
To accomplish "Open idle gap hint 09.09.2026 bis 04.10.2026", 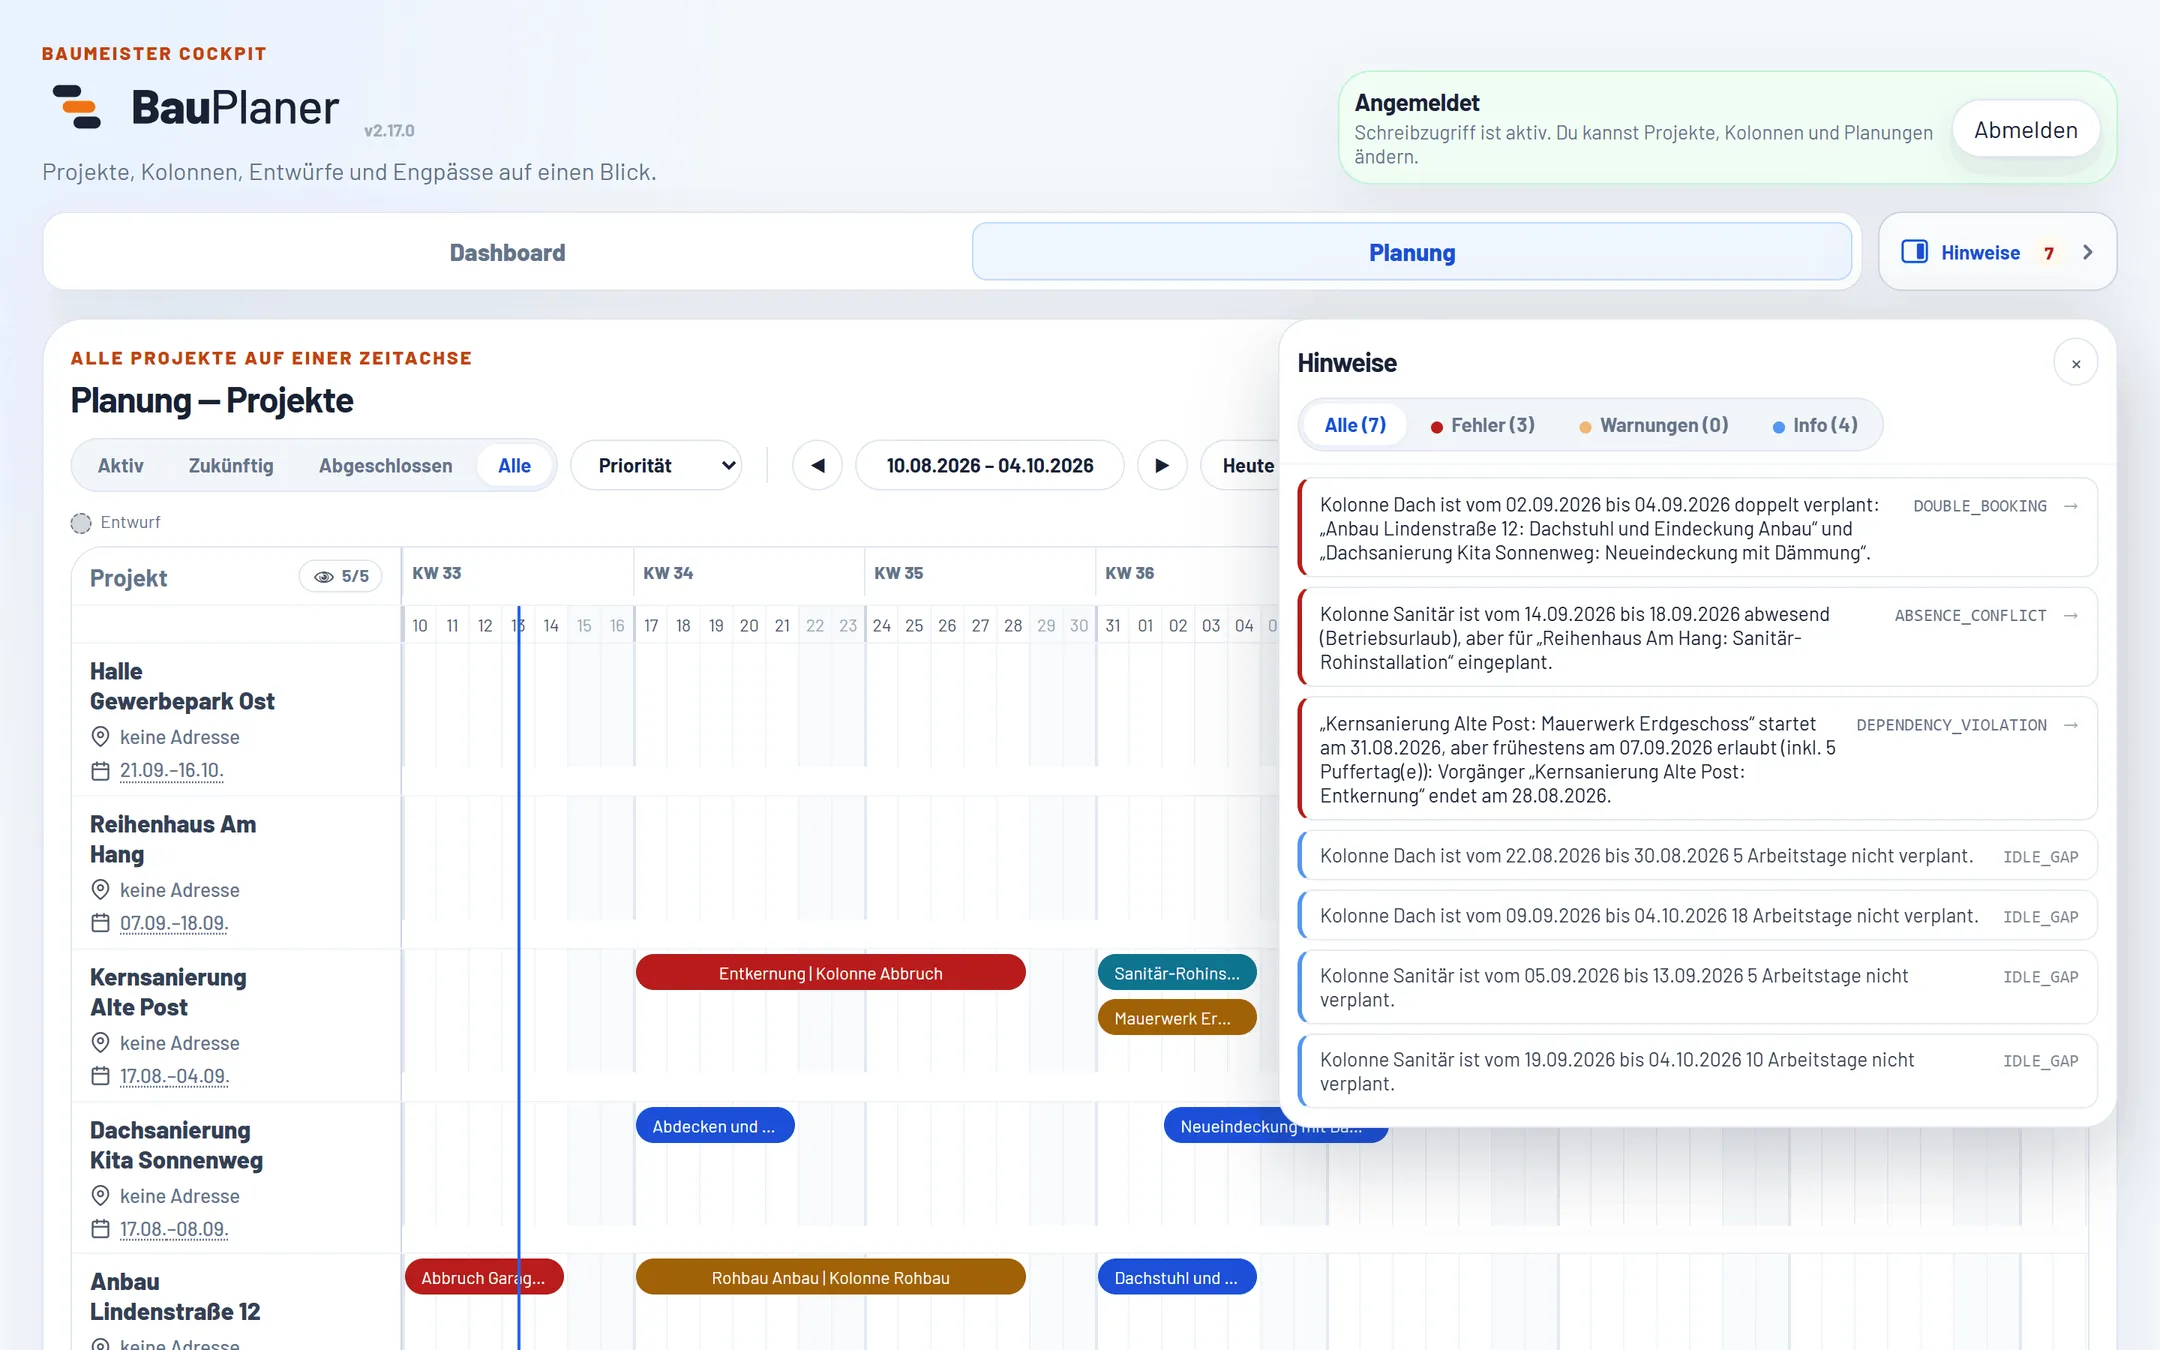I will [1698, 916].
